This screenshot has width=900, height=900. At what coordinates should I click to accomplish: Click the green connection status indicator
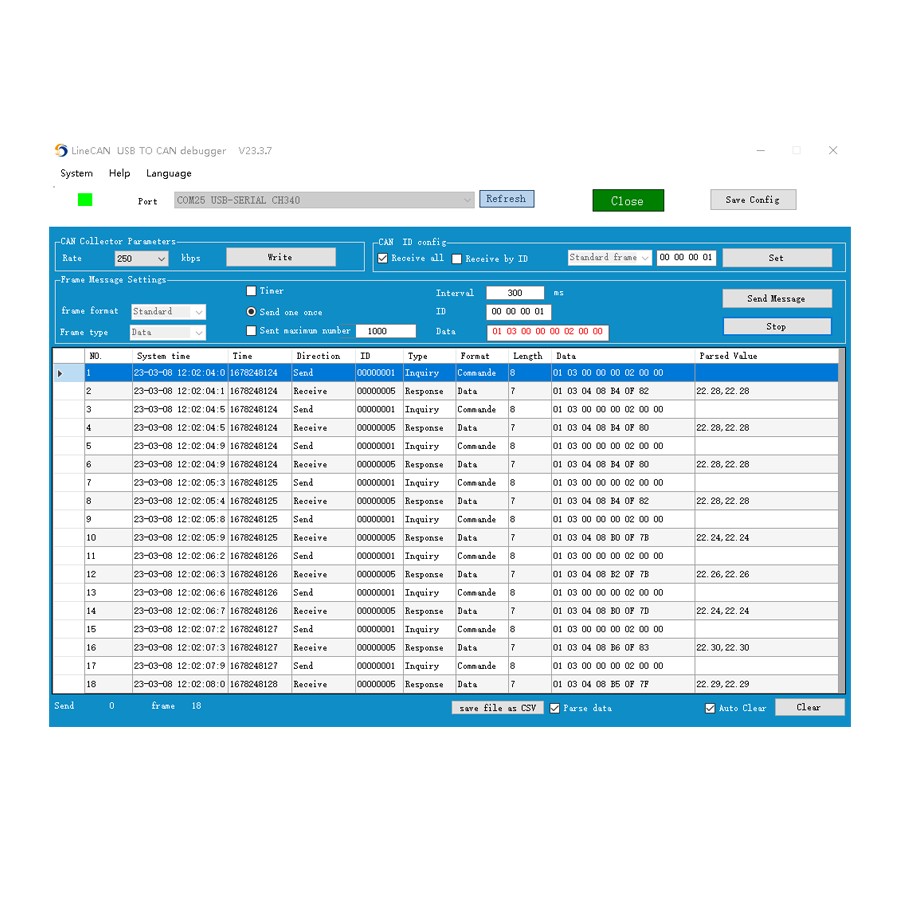(85, 200)
